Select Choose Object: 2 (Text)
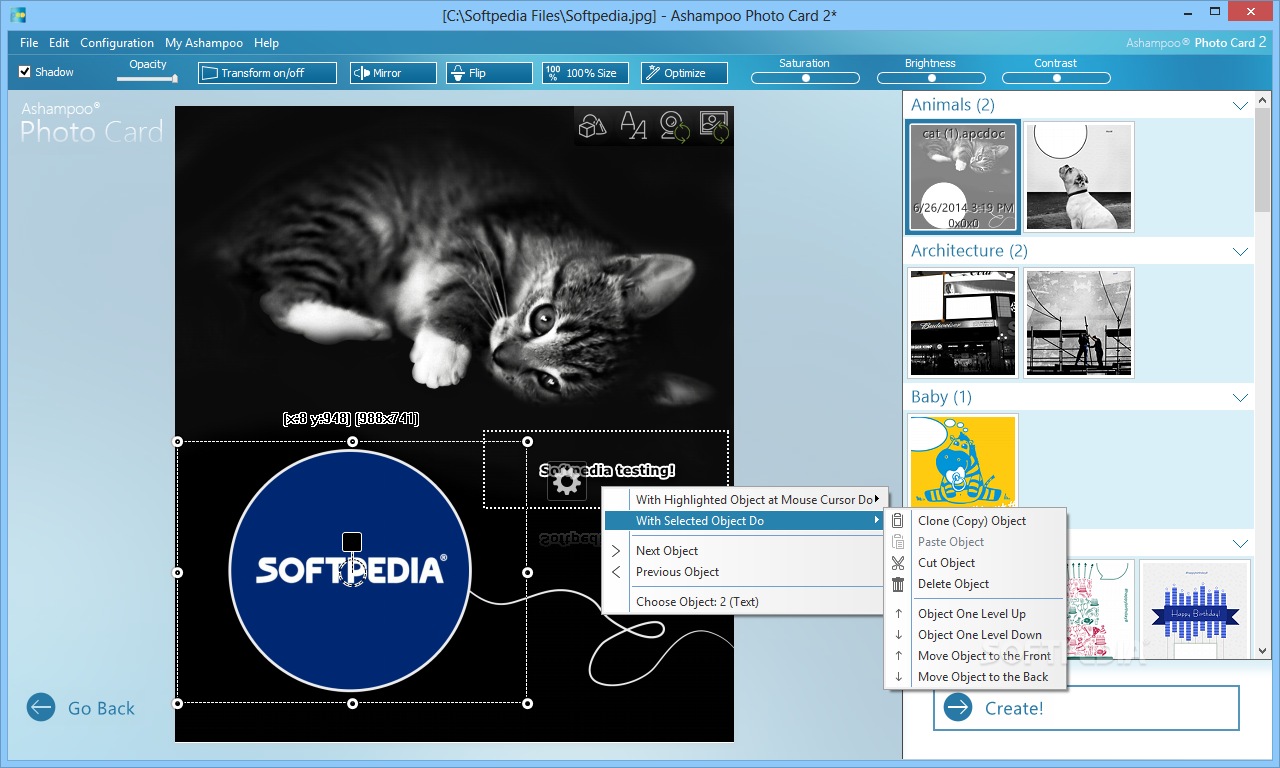Screen dimensions: 1280x768 (x=744, y=602)
